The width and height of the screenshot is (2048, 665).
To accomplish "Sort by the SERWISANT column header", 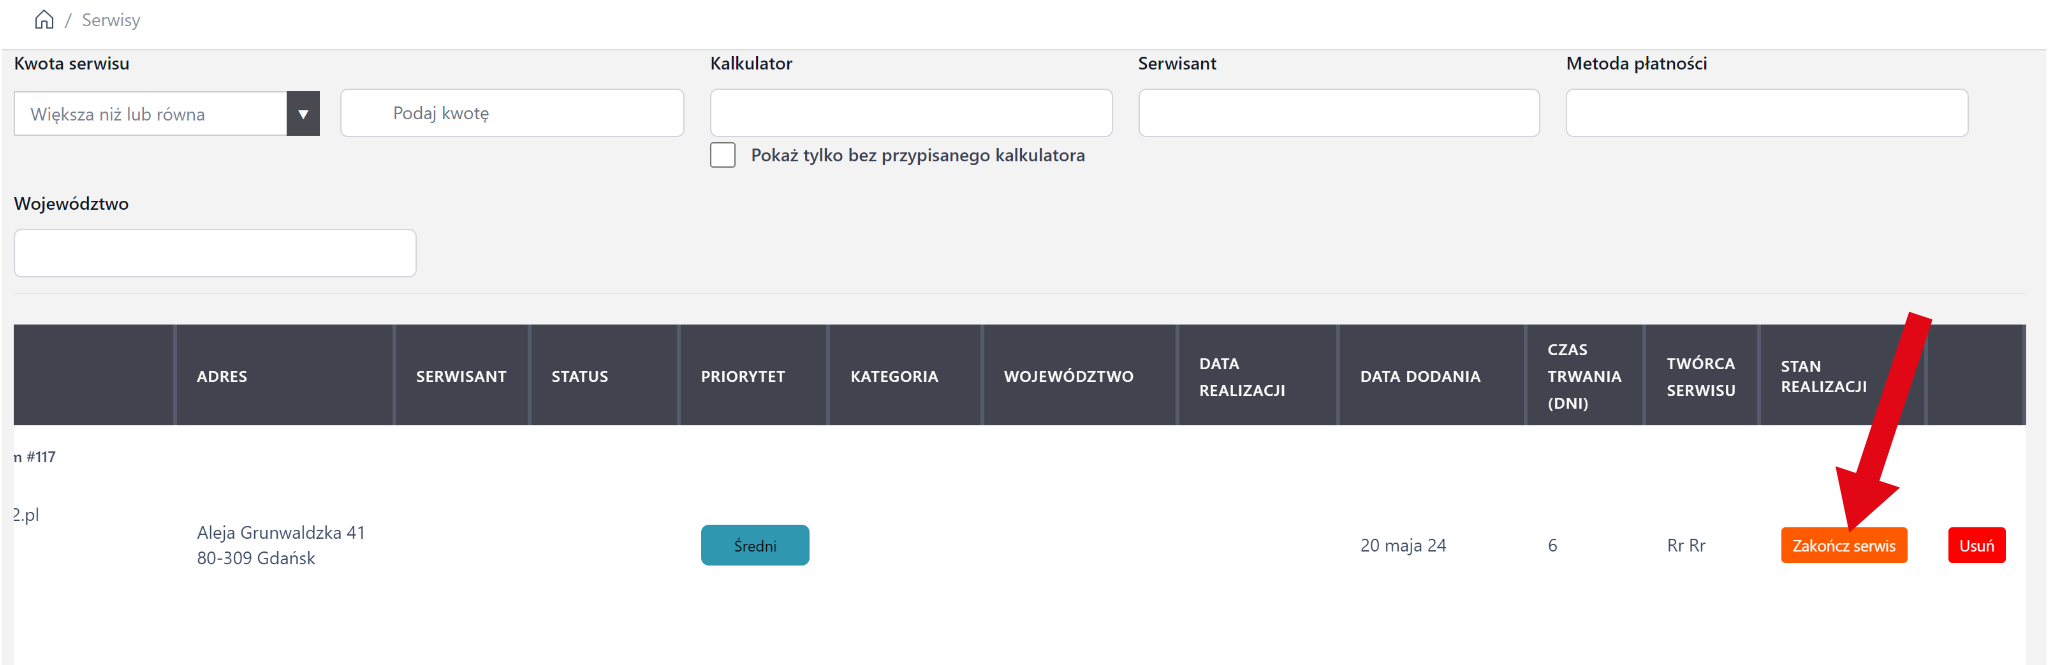I will pos(461,376).
